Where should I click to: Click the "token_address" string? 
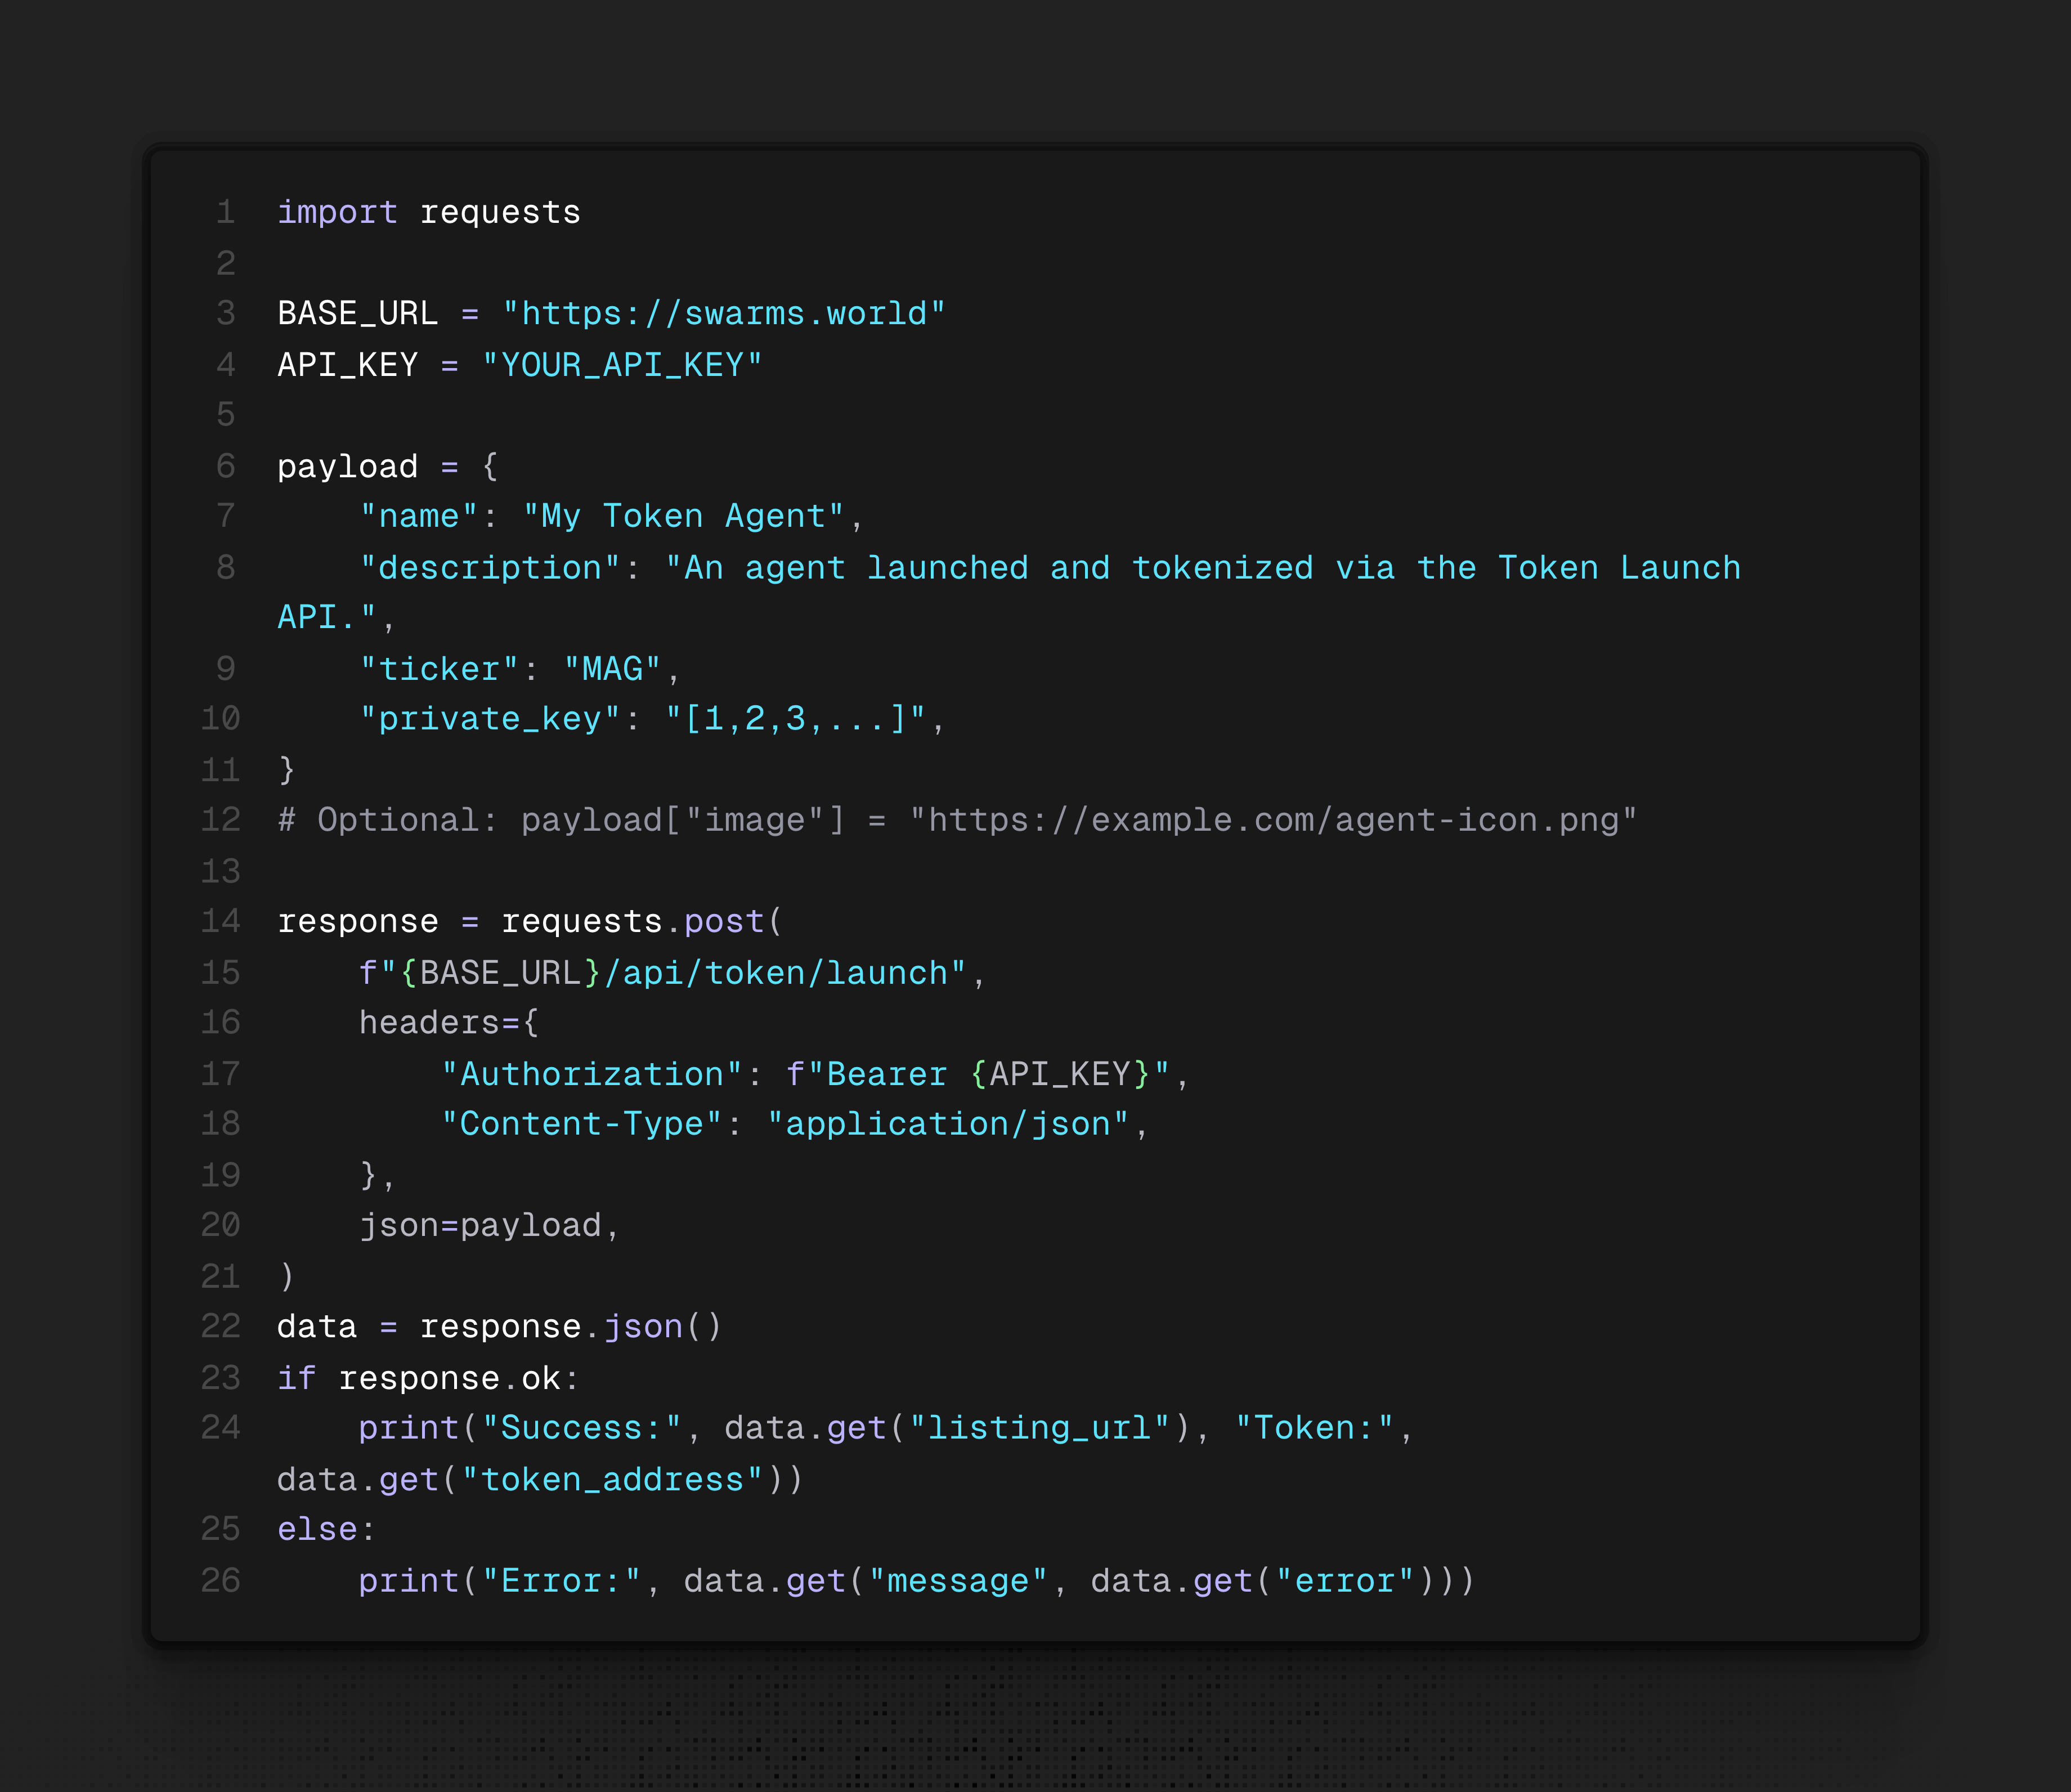(x=612, y=1480)
